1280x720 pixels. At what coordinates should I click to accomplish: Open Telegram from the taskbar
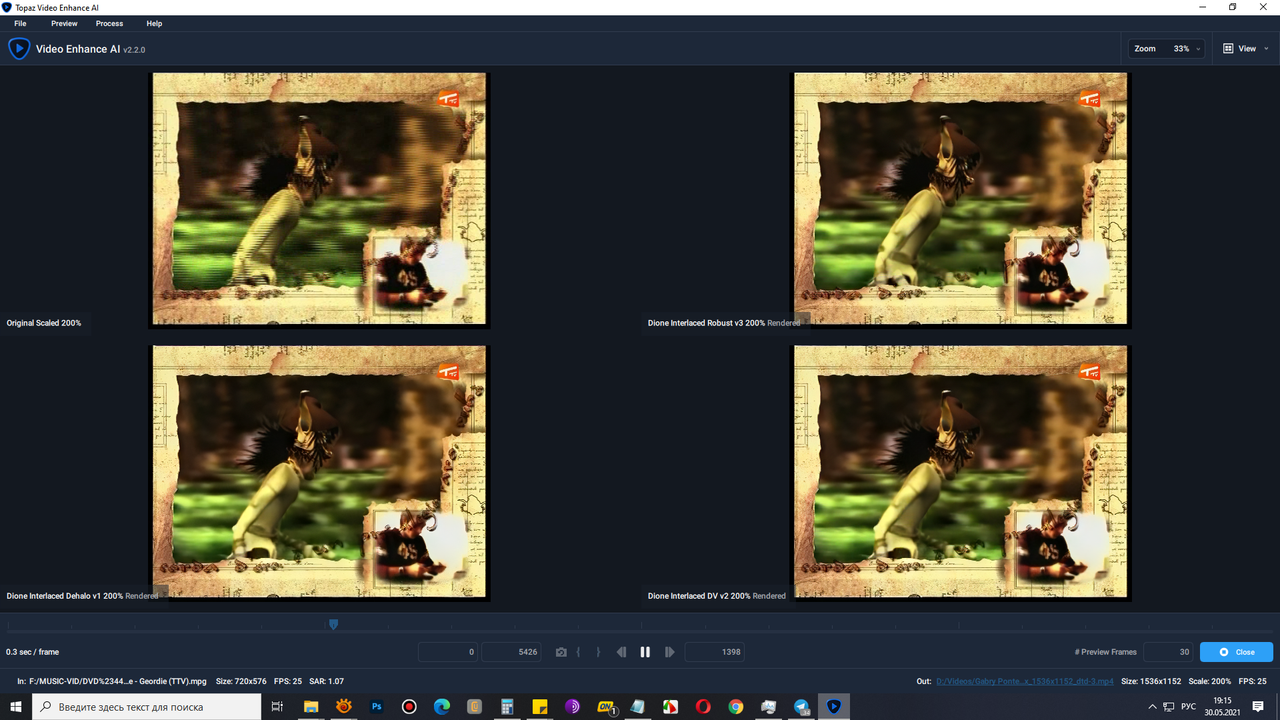click(801, 706)
